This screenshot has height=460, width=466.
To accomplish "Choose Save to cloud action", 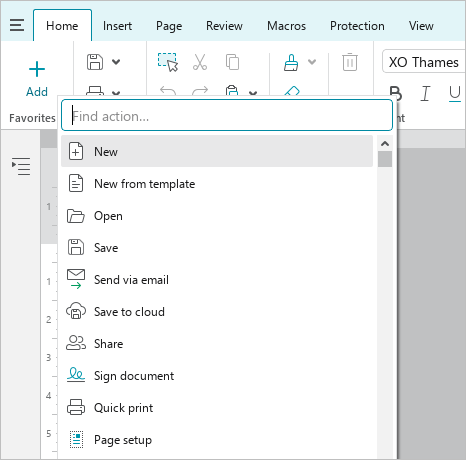I will pos(217,312).
